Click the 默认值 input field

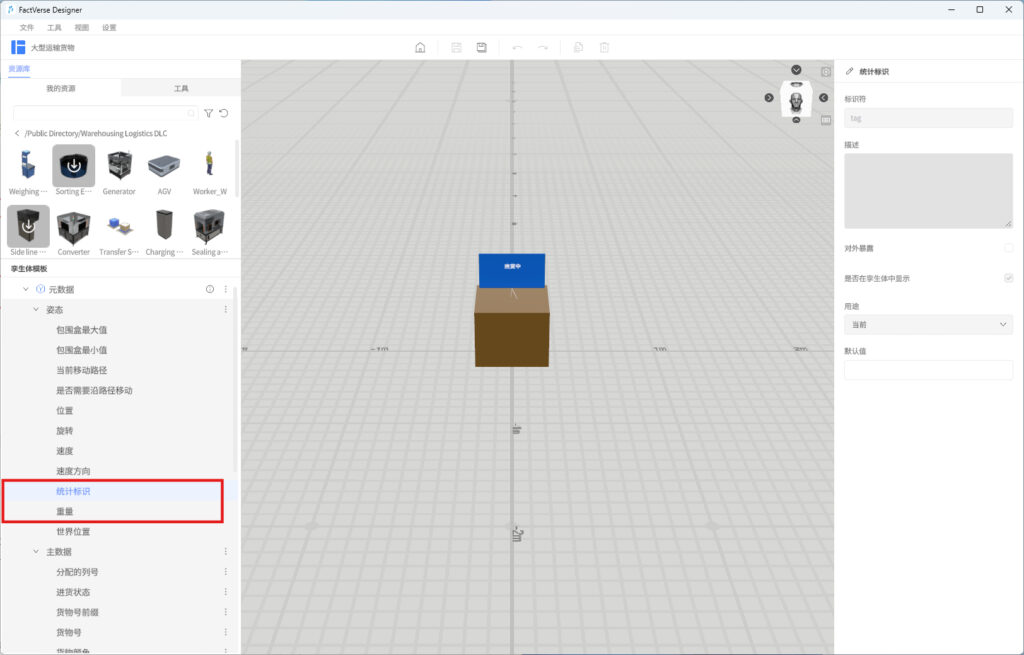[x=928, y=370]
